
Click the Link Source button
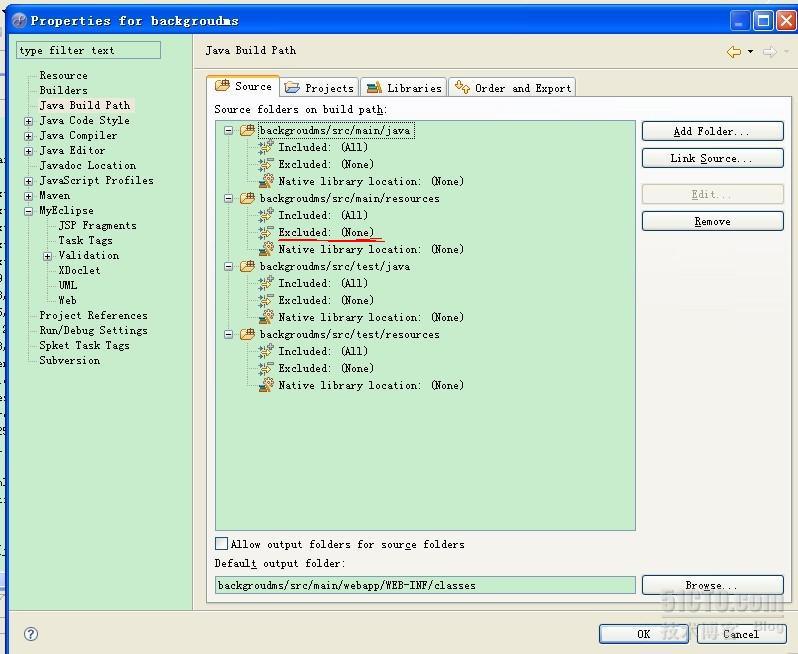tap(712, 158)
